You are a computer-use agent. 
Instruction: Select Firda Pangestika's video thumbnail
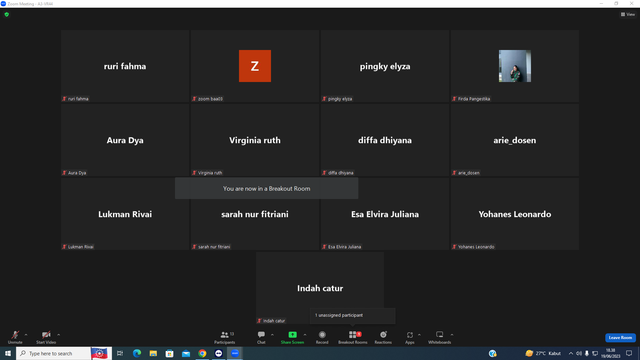pos(515,66)
